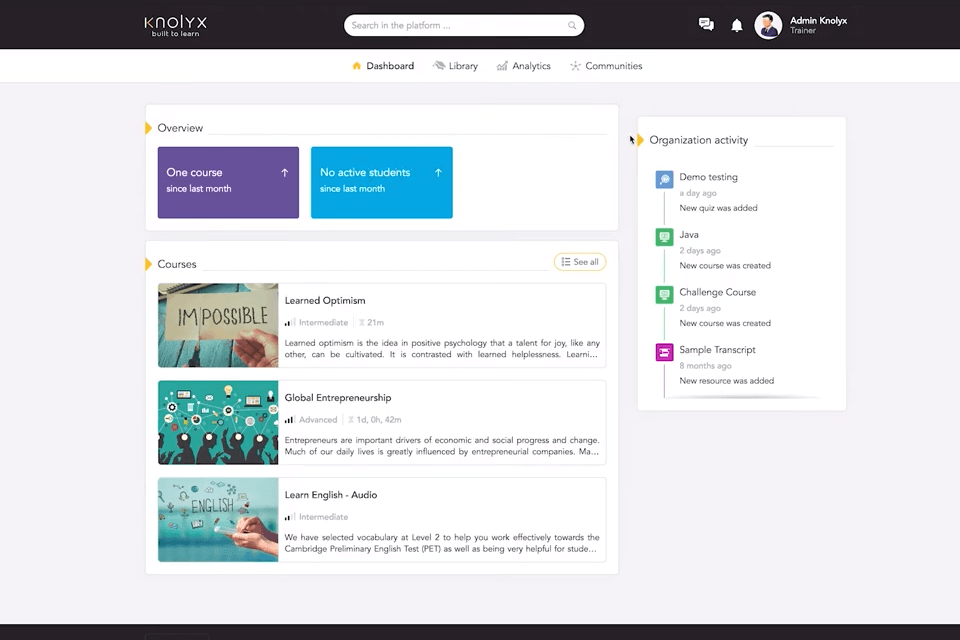Open the Global Entrepreneurship course title
Screen dimensions: 960x640
click(x=338, y=398)
